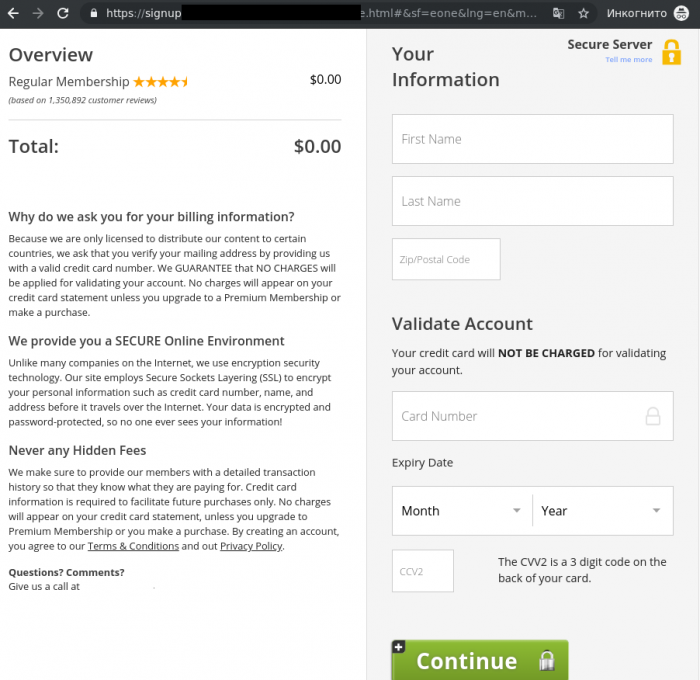Screen dimensions: 700x680
Task: Click the Tell me more link
Action: pyautogui.click(x=628, y=60)
